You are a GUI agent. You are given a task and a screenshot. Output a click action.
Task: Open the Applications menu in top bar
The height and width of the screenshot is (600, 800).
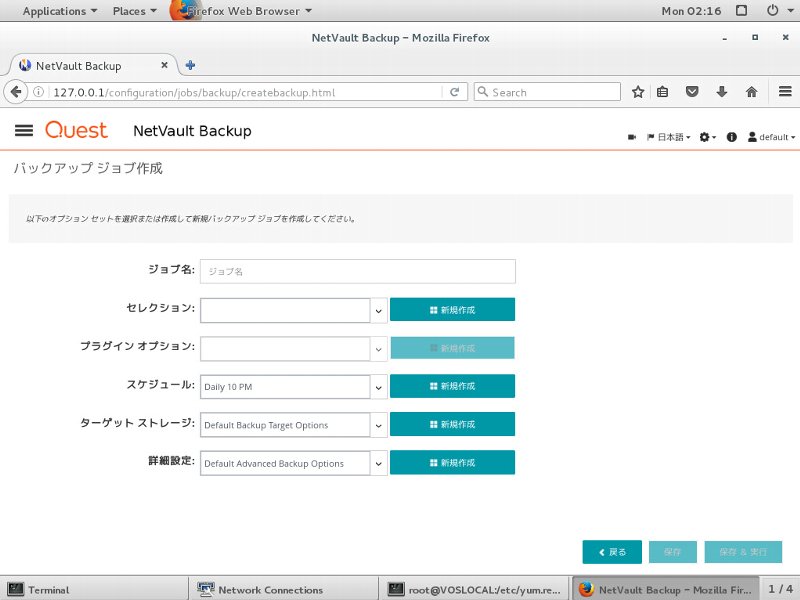pos(59,11)
